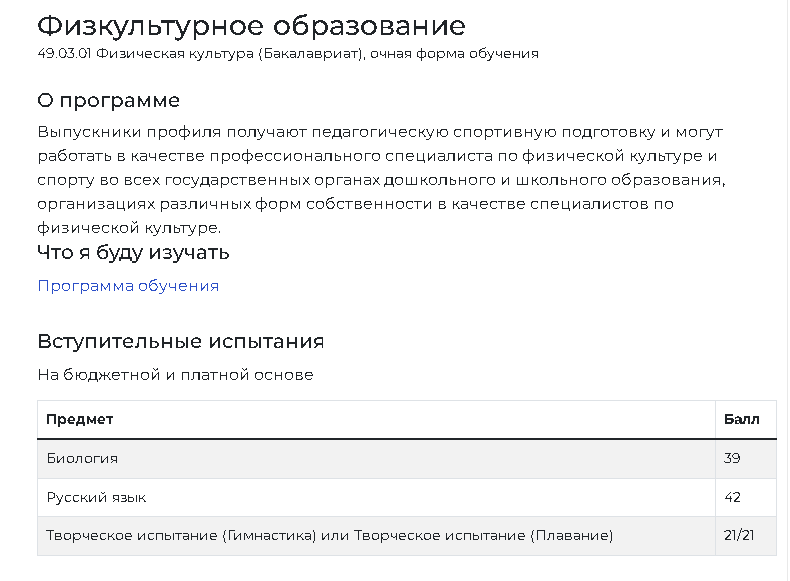Click the О программе heading
Image resolution: width=790 pixels, height=581 pixels.
[109, 101]
